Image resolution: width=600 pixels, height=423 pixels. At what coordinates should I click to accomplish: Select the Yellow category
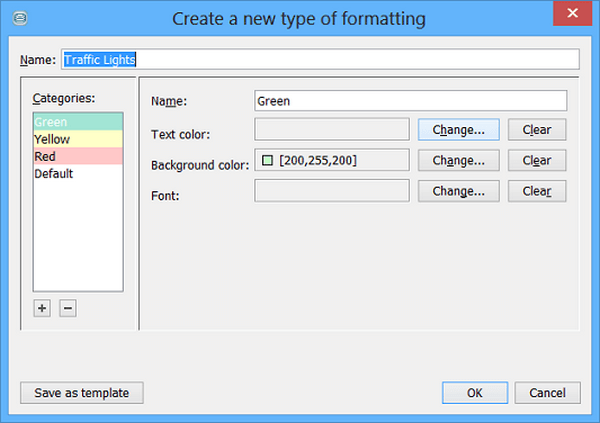[77, 140]
